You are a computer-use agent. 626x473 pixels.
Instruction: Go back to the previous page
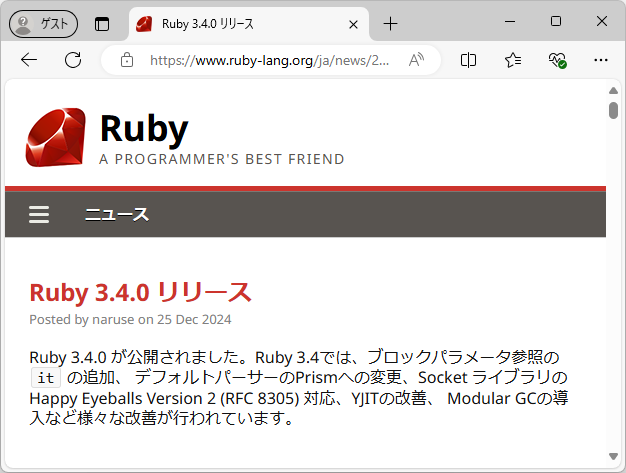click(x=29, y=60)
